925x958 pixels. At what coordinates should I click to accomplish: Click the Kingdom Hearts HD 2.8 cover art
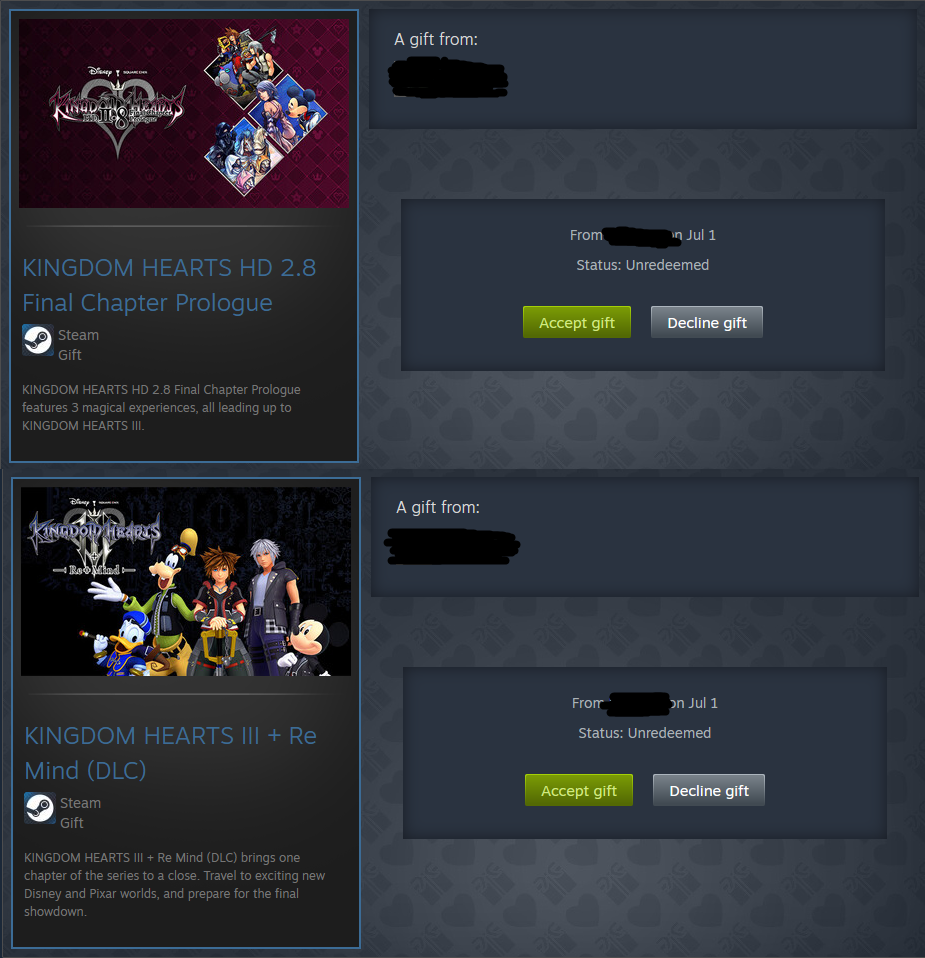[x=184, y=114]
